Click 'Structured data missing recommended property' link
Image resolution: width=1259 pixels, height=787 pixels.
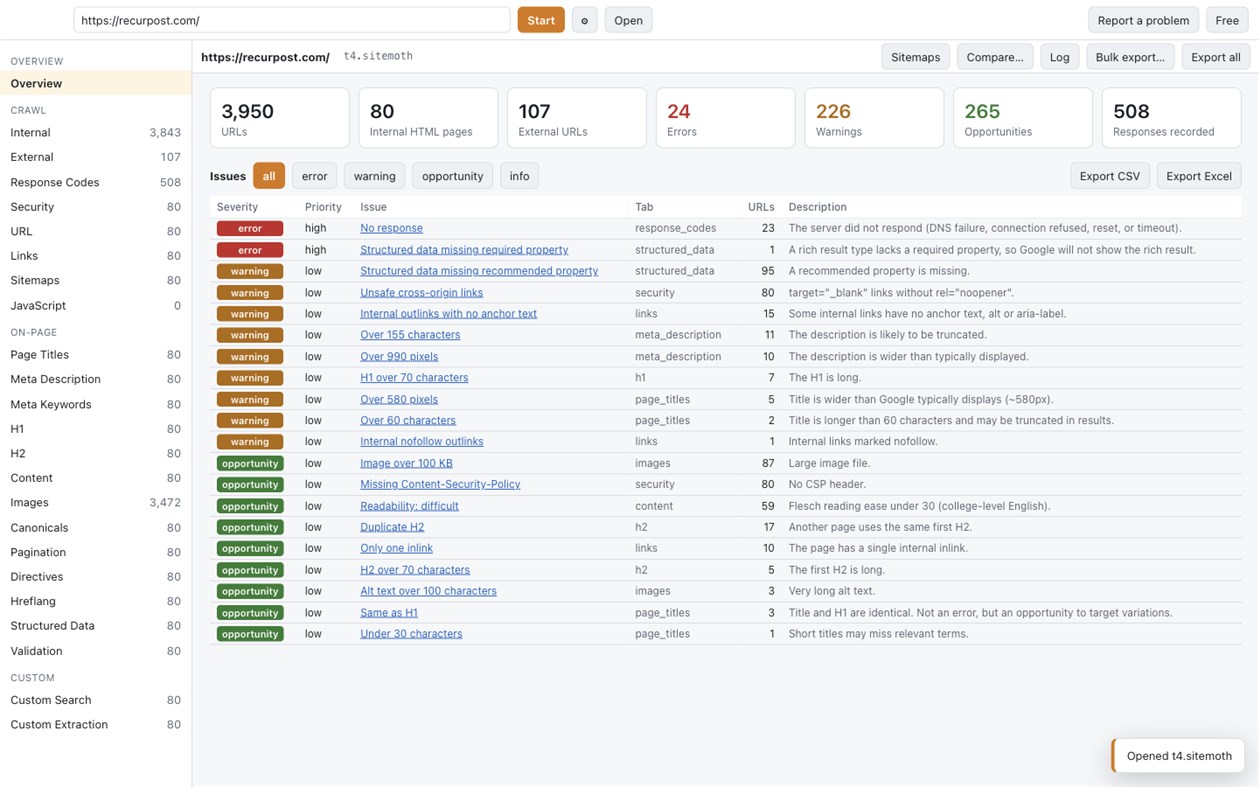point(479,271)
